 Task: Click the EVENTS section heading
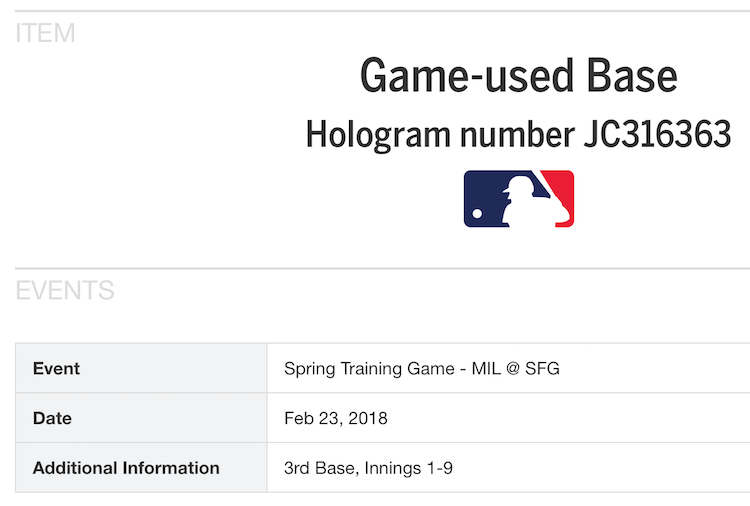[65, 291]
